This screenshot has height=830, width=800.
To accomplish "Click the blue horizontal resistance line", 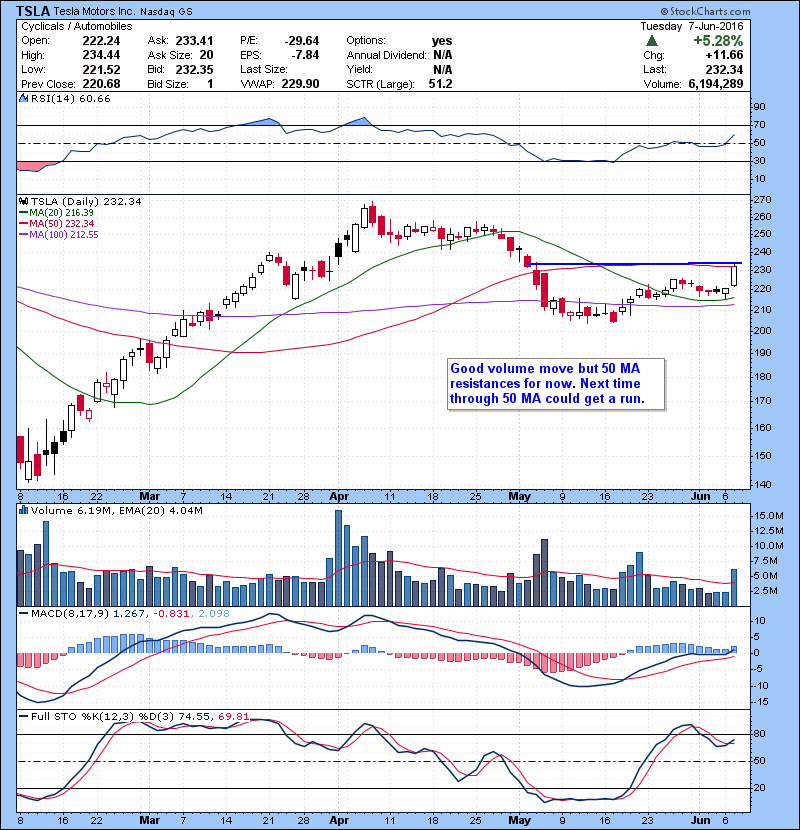I will pos(634,263).
